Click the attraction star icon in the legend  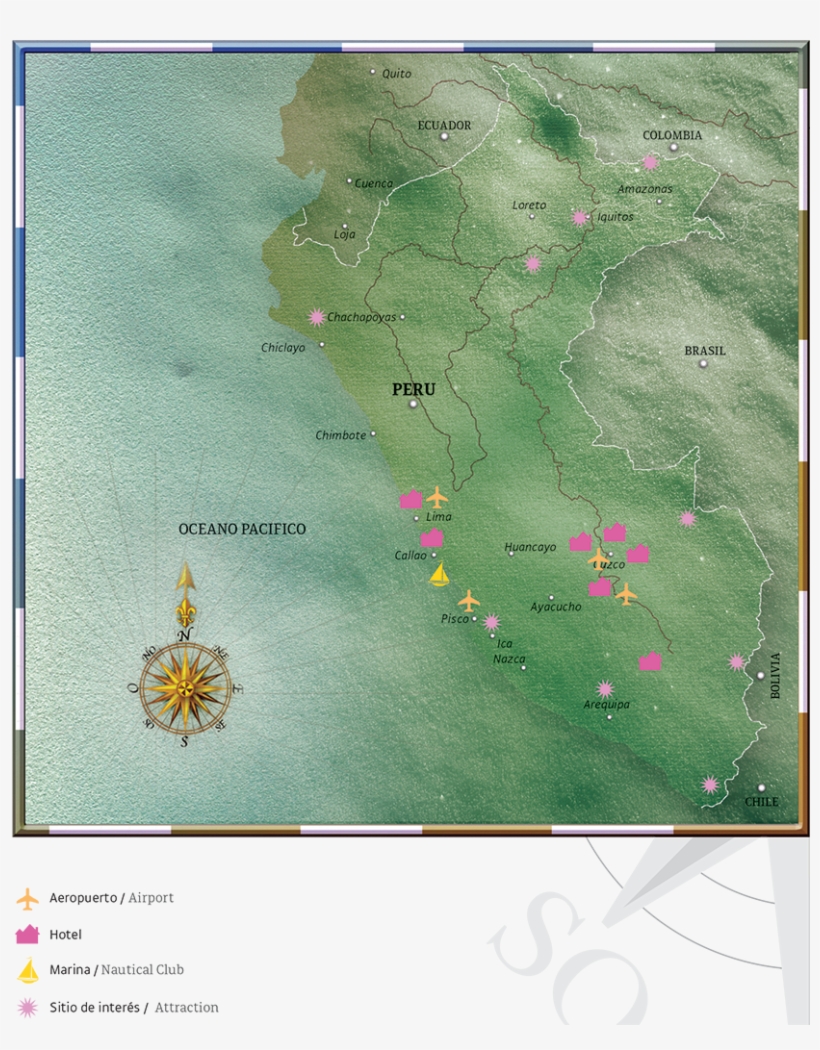point(27,1007)
